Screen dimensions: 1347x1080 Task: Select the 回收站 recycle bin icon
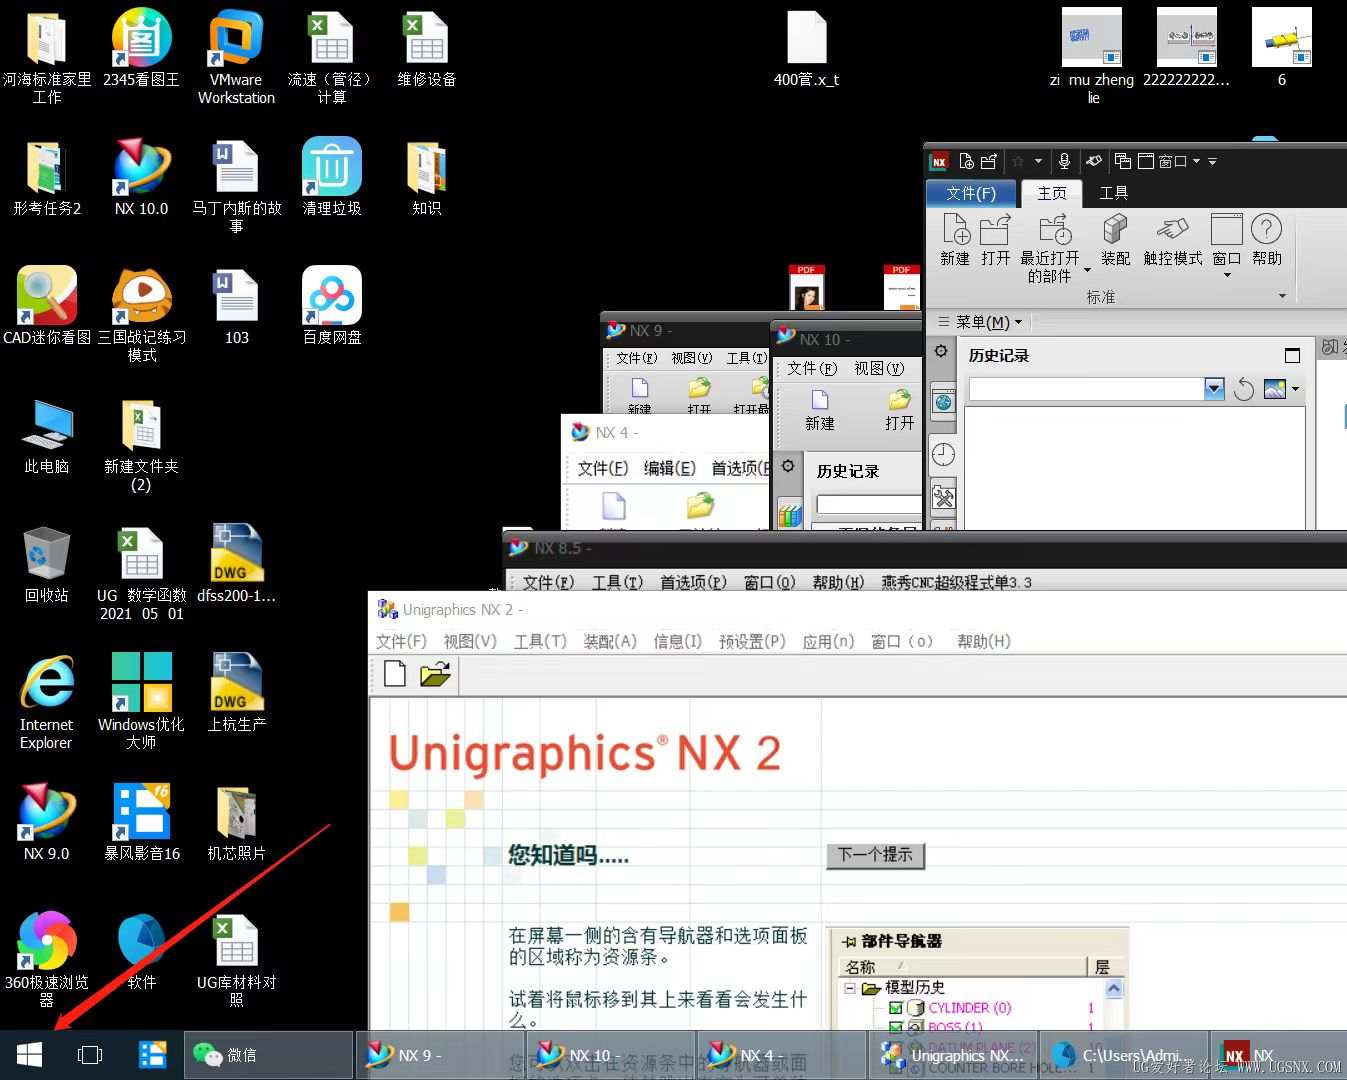coord(46,564)
